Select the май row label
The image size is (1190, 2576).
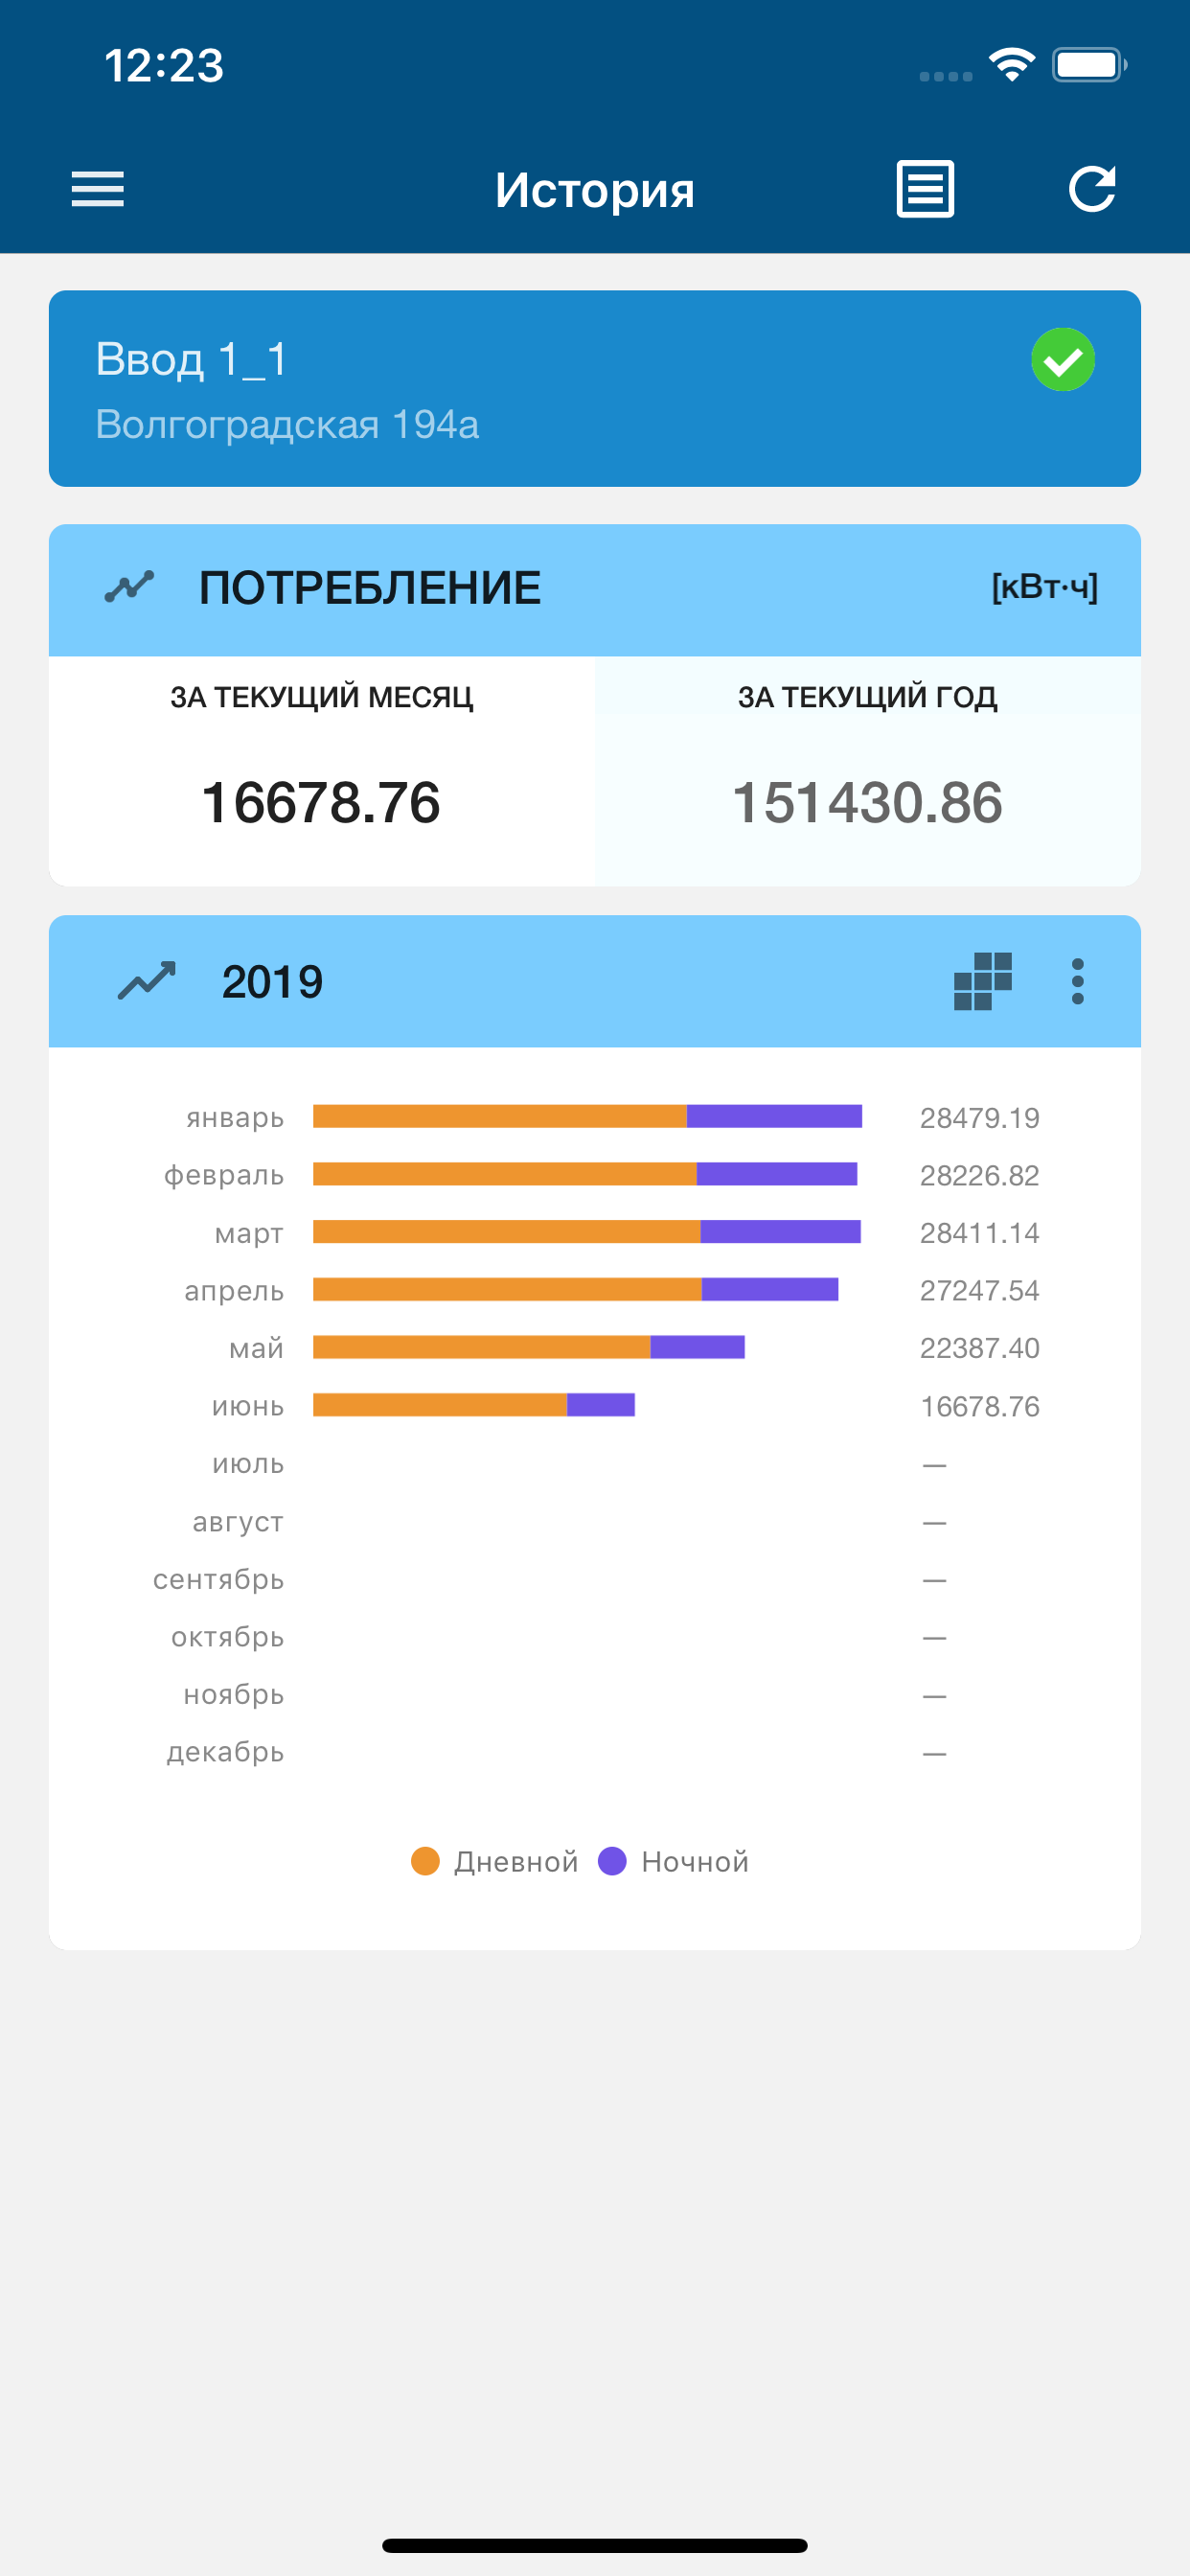[257, 1349]
